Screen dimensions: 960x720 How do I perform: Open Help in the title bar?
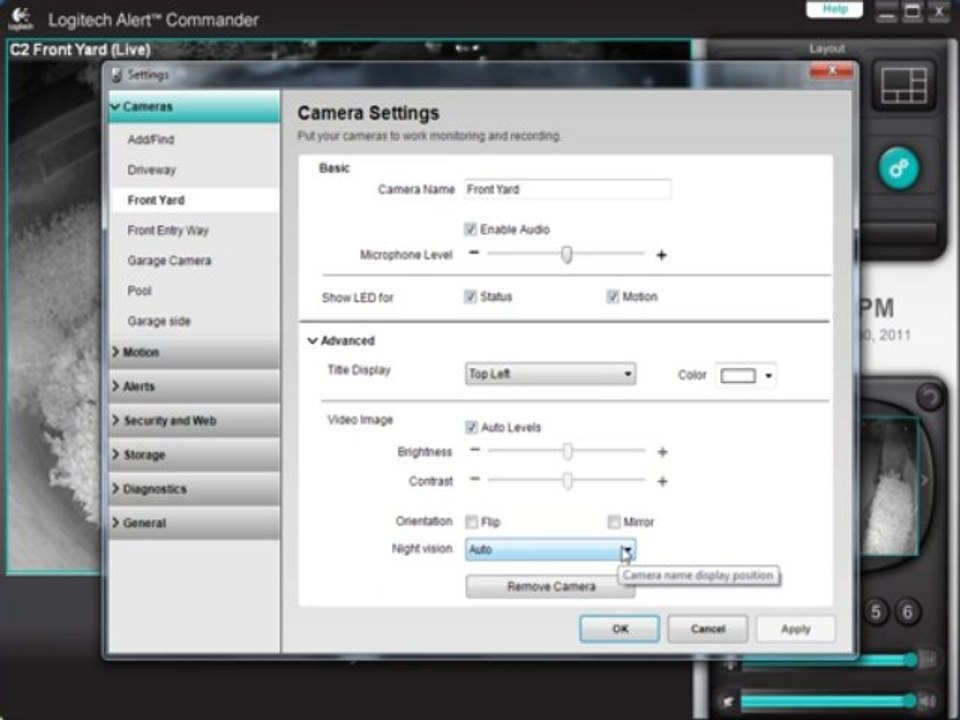834,9
